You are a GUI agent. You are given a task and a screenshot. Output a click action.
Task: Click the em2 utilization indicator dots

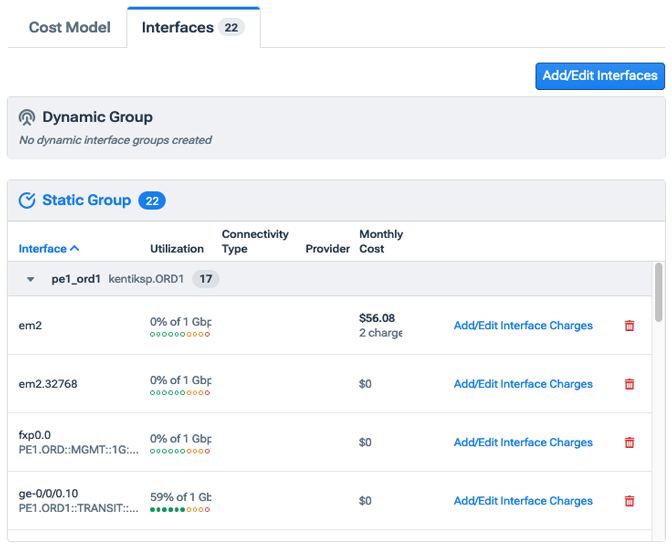(x=180, y=335)
